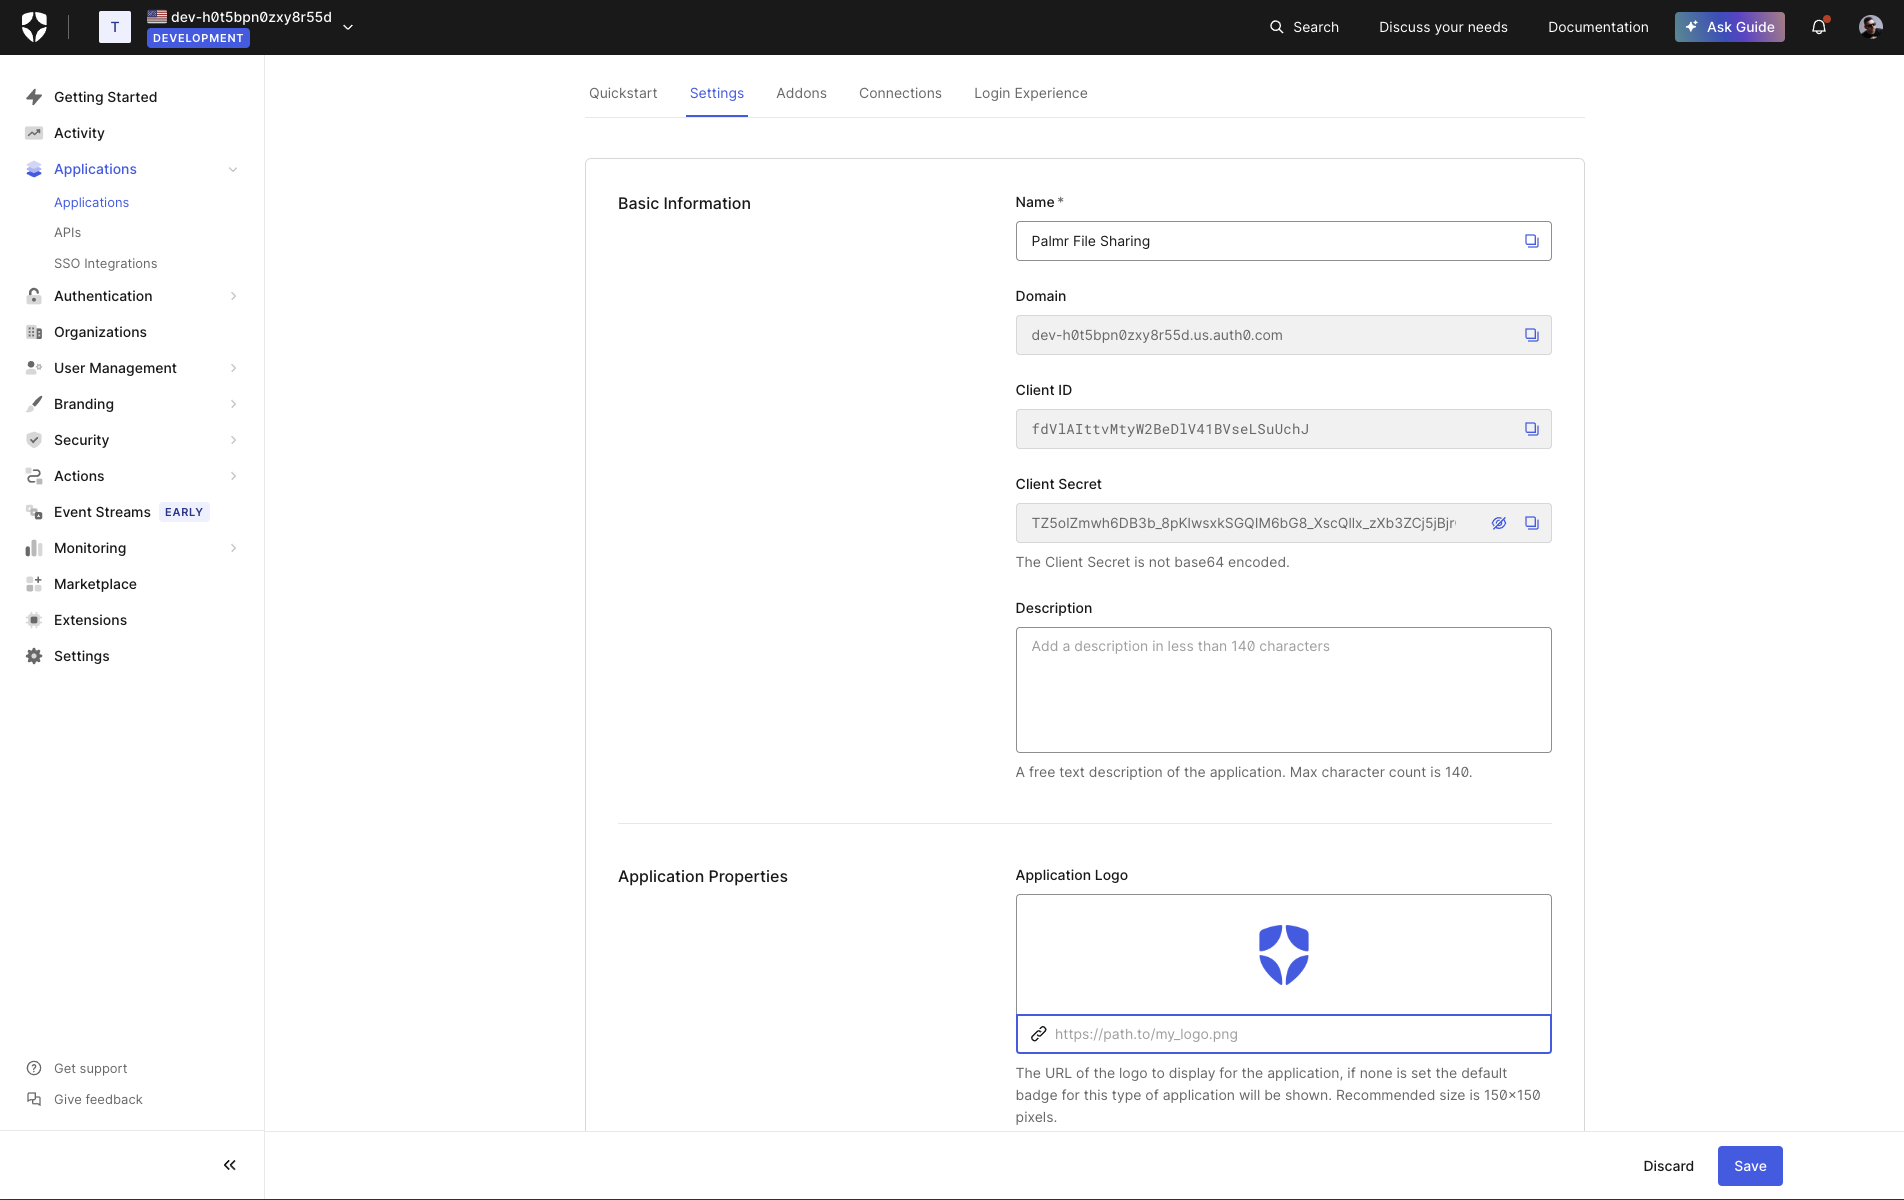Open the tenant switcher dropdown chevron
Image resolution: width=1904 pixels, height=1200 pixels.
pos(348,27)
